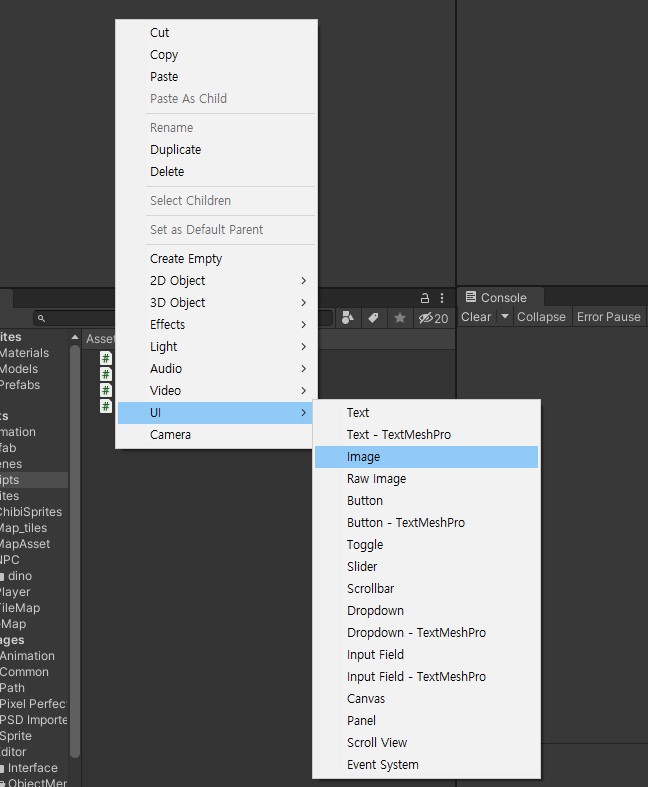Open the first C# script file icon
The height and width of the screenshot is (787, 648).
click(x=105, y=358)
